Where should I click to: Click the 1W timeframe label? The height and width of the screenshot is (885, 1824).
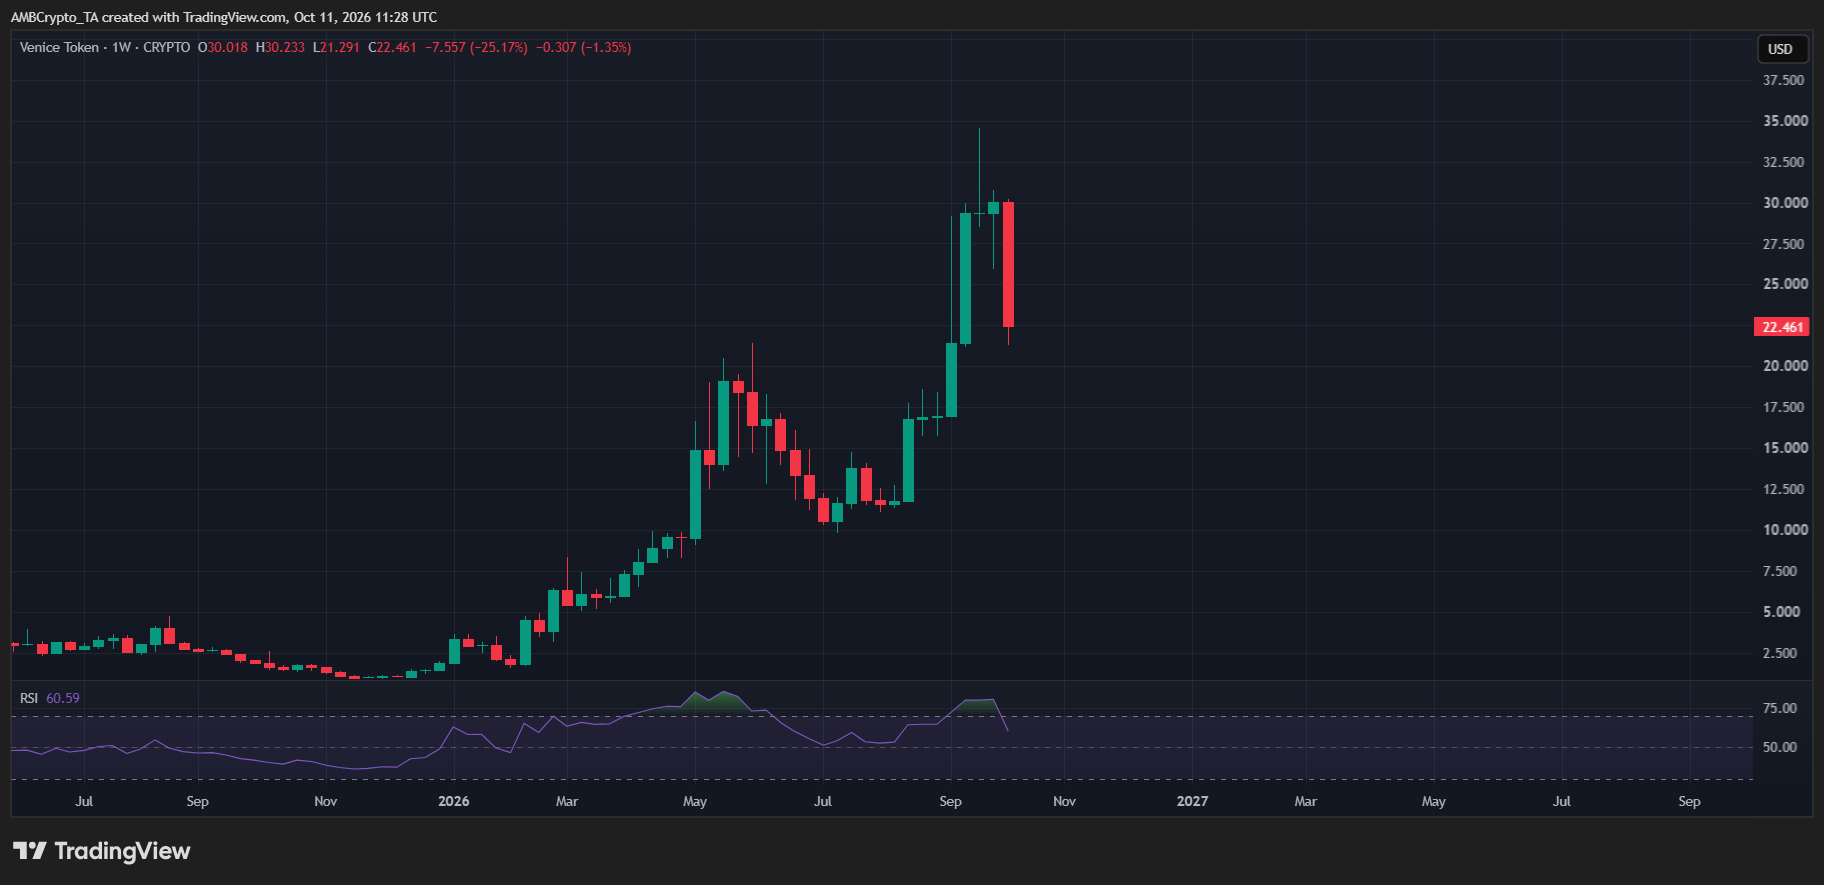coord(121,47)
